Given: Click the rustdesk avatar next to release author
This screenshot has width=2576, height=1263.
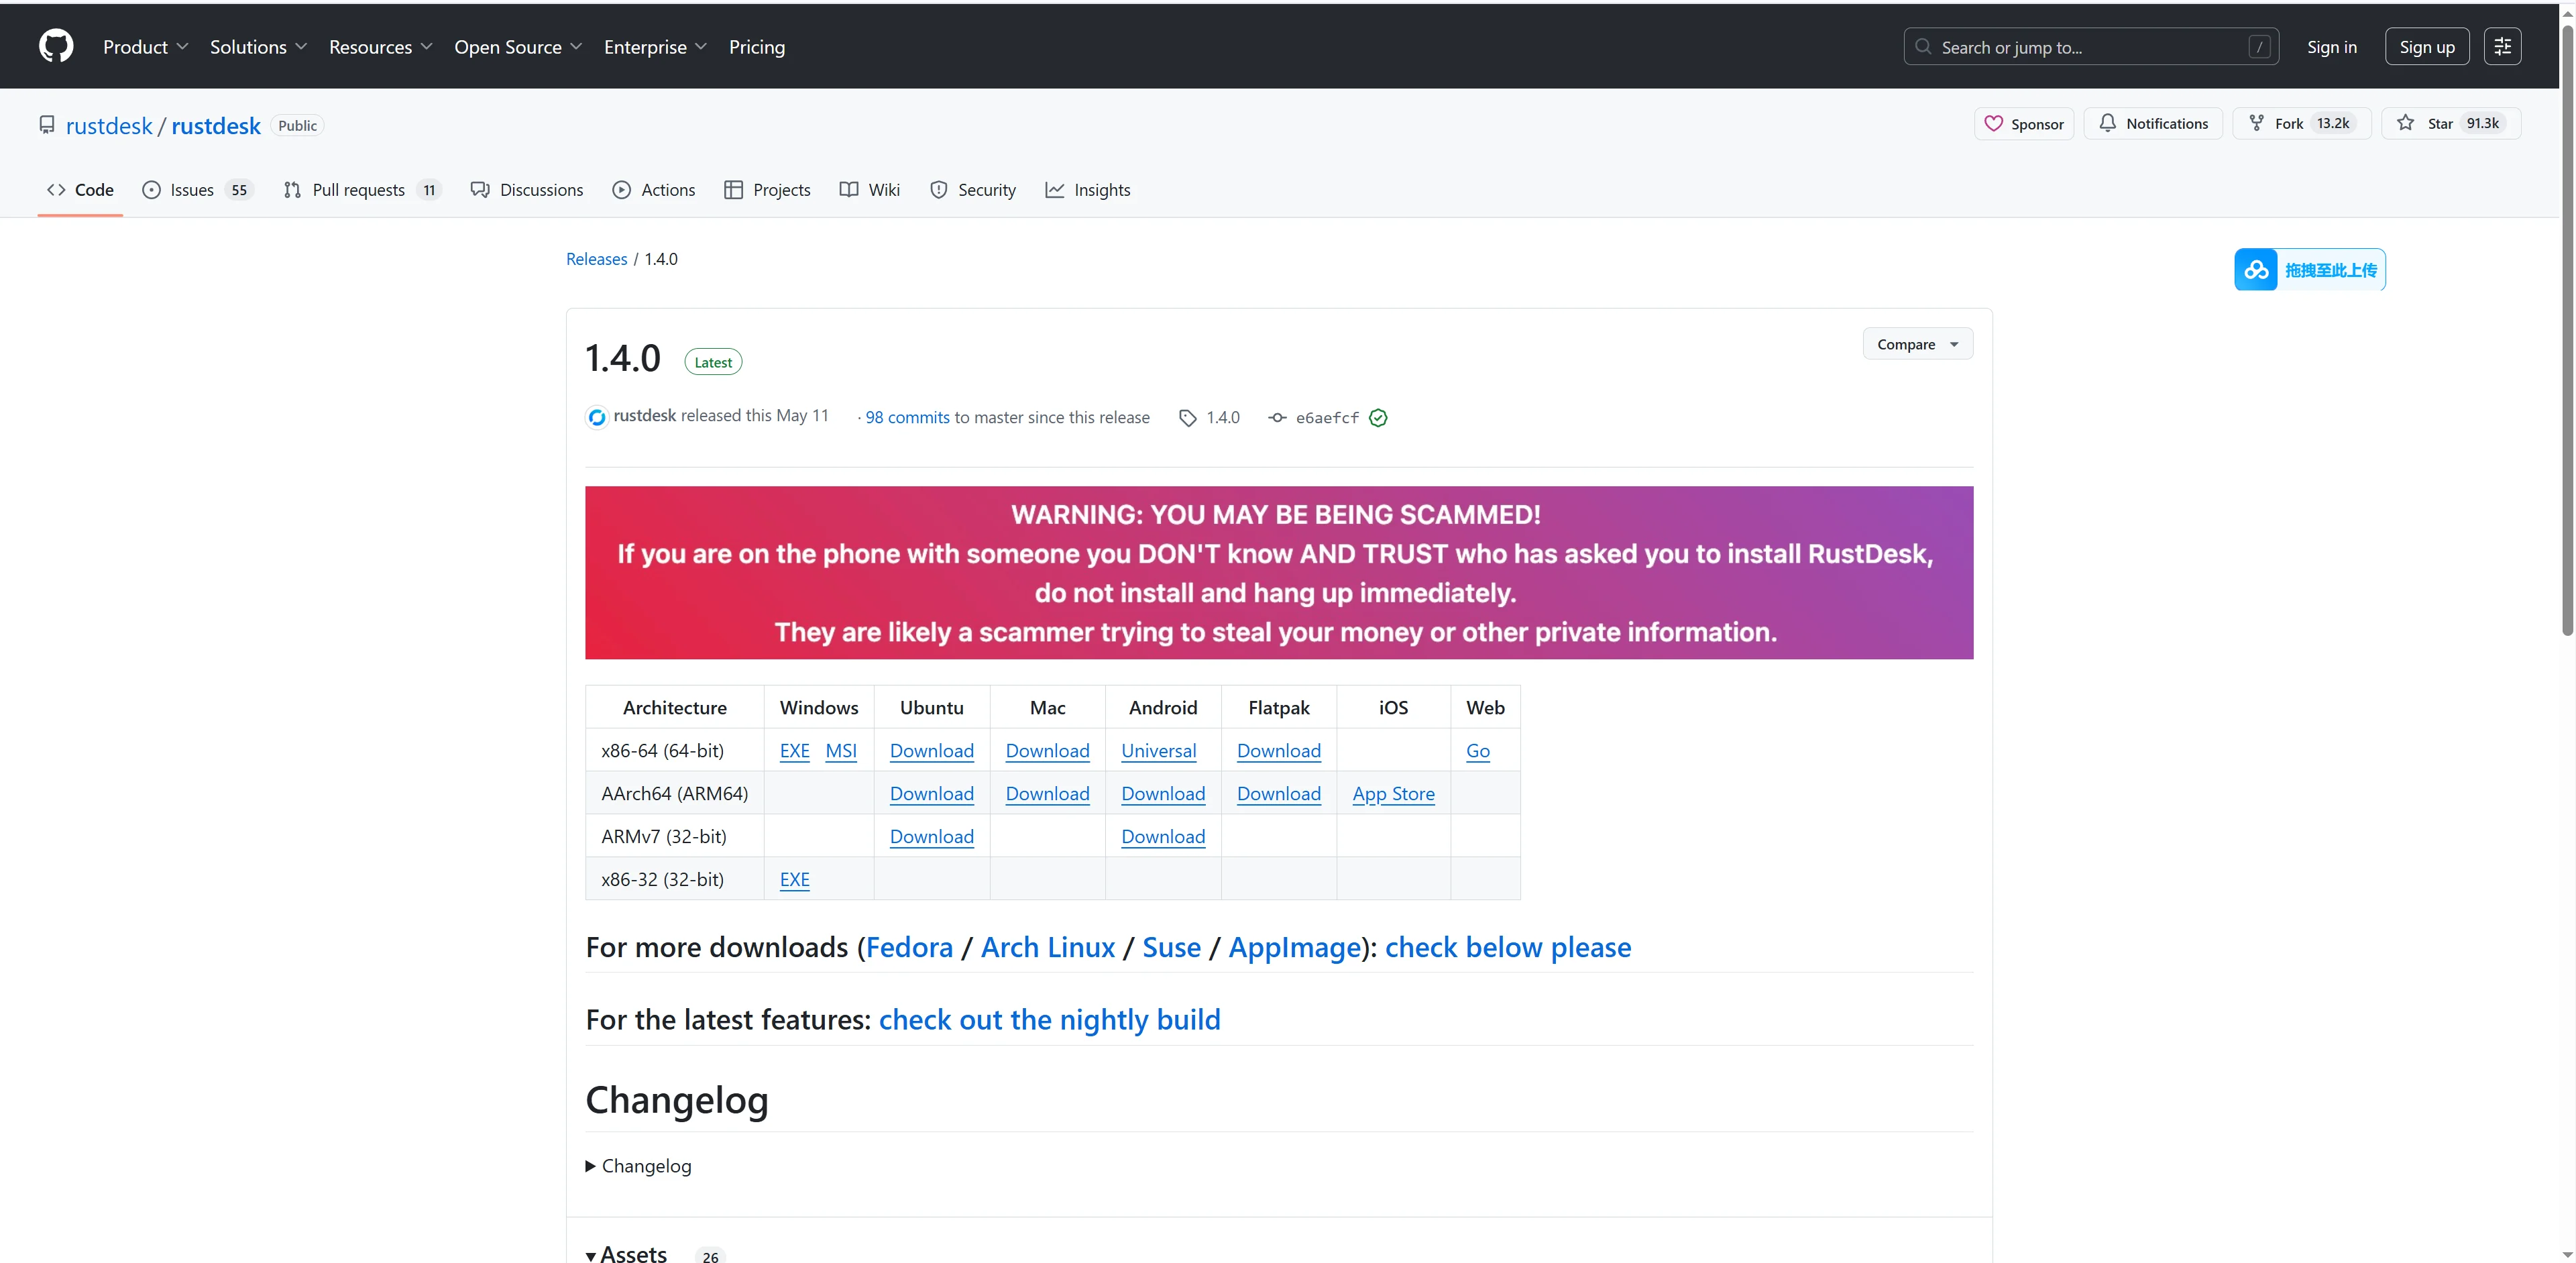Looking at the screenshot, I should [x=597, y=418].
